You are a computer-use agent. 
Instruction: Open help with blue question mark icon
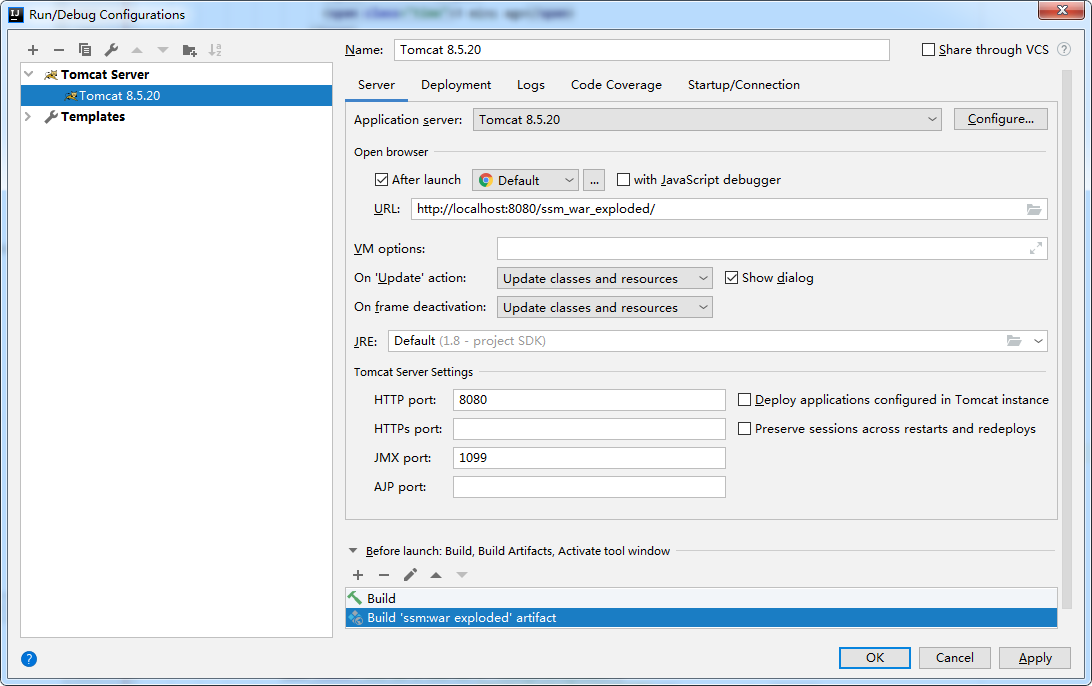[x=29, y=659]
